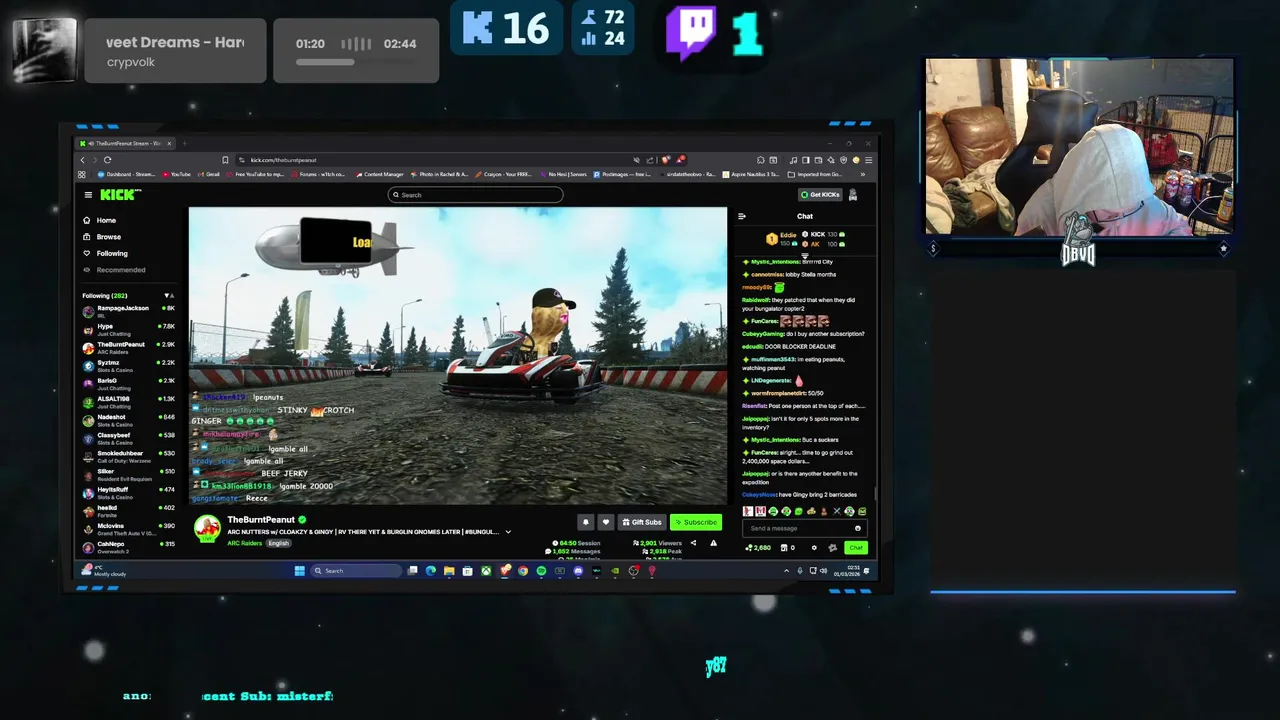Open the Kick hamburger sidebar menu
Viewport: 1280px width, 720px height.
88,195
